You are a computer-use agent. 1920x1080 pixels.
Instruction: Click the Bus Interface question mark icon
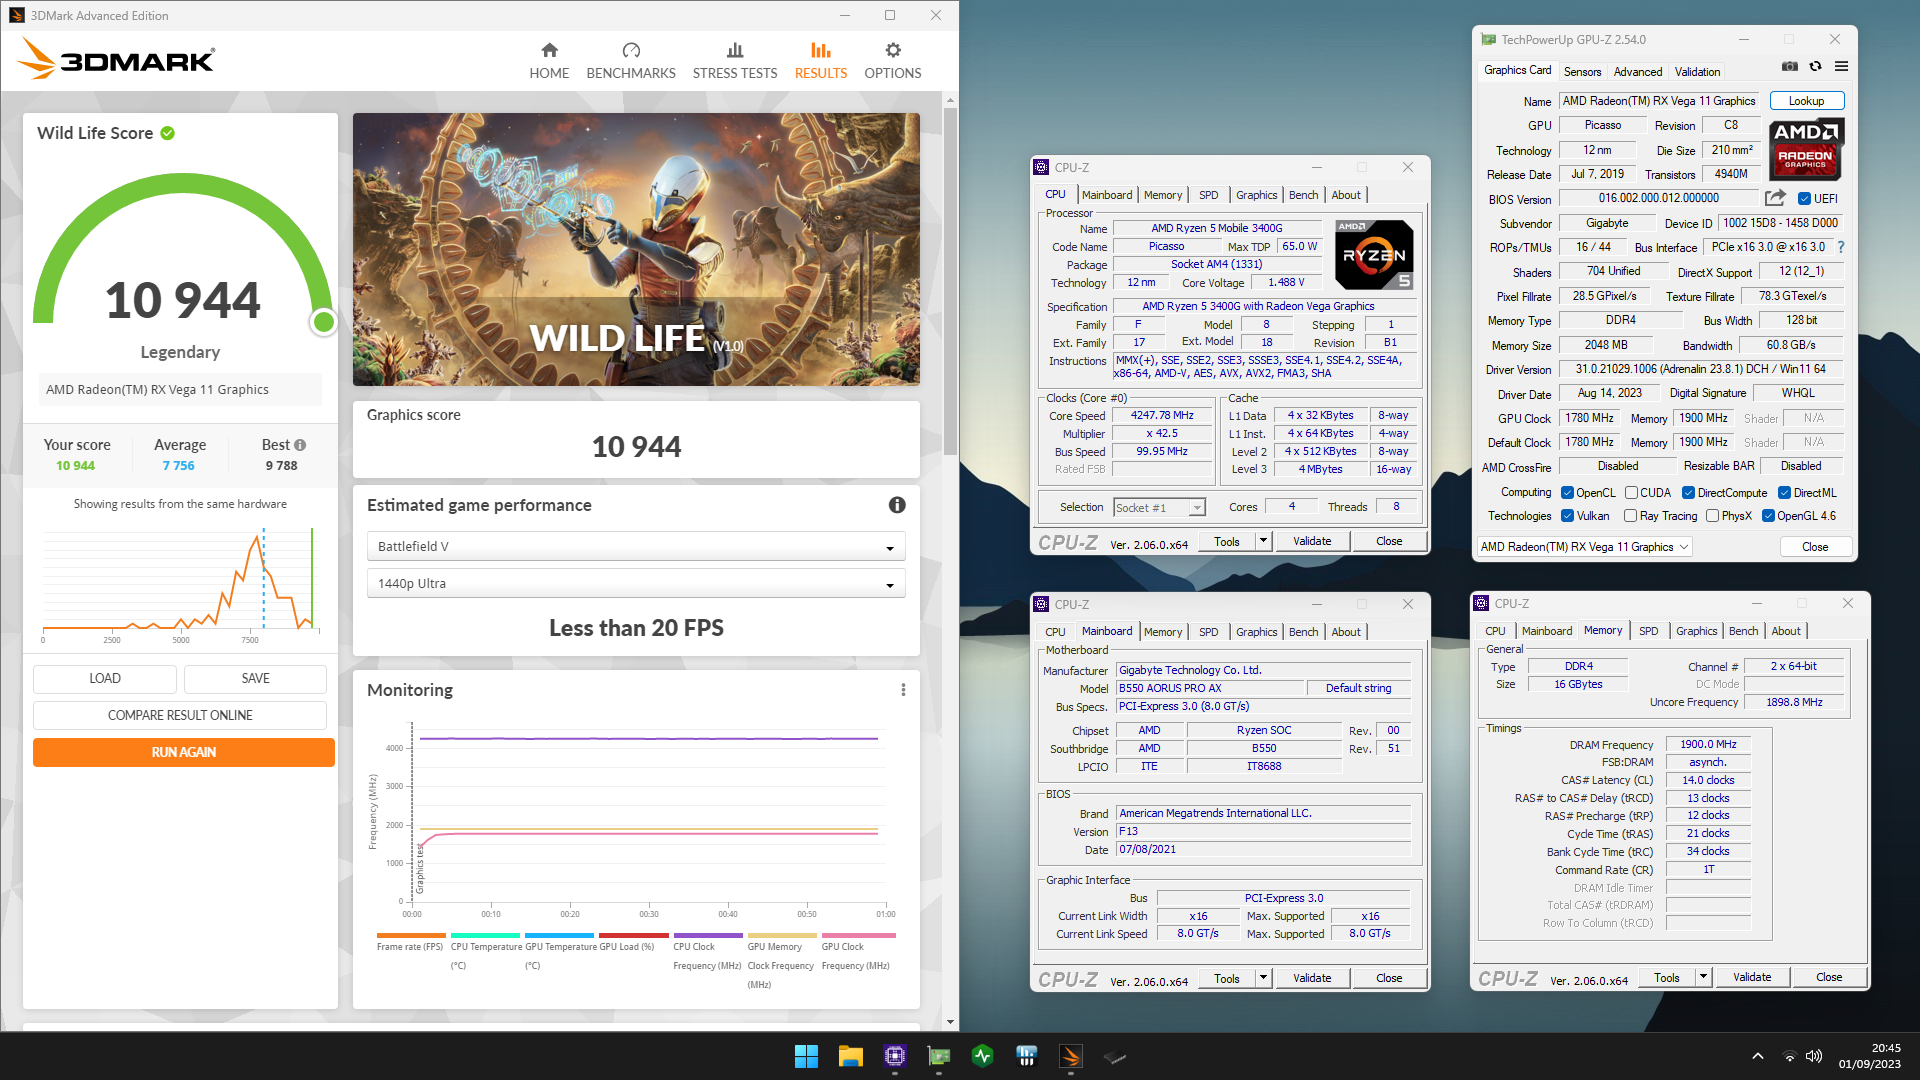coord(1840,247)
